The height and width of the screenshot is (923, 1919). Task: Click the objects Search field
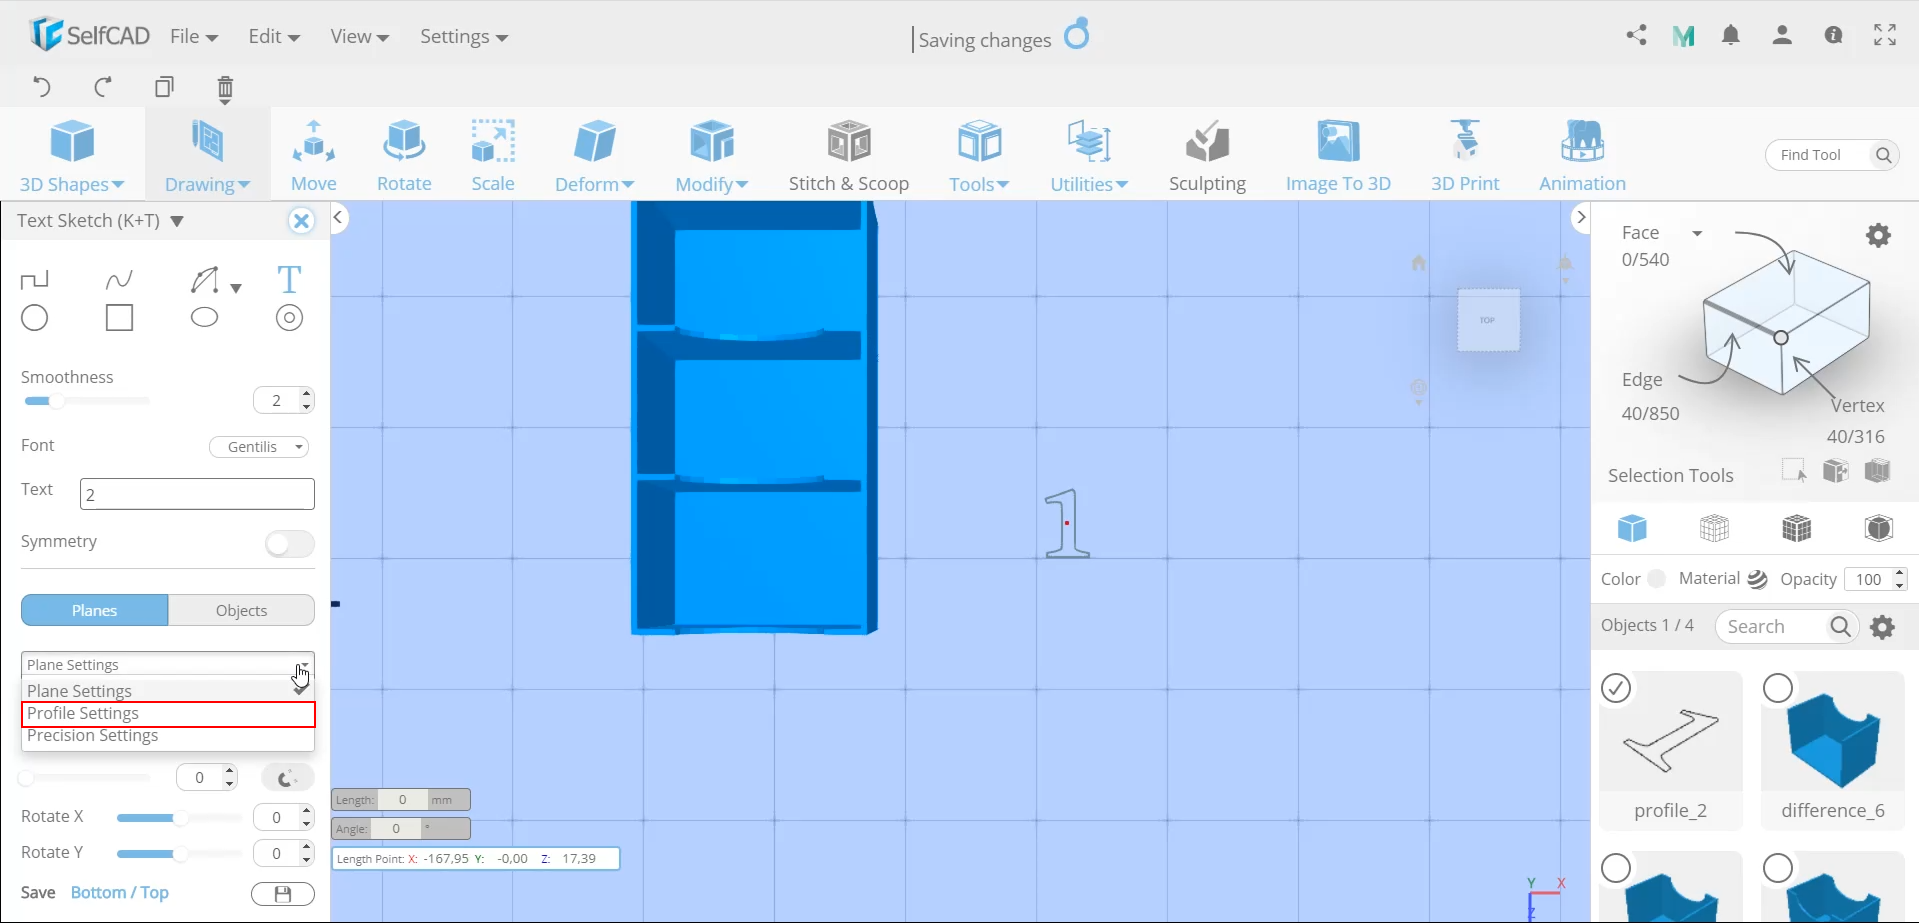click(1787, 627)
